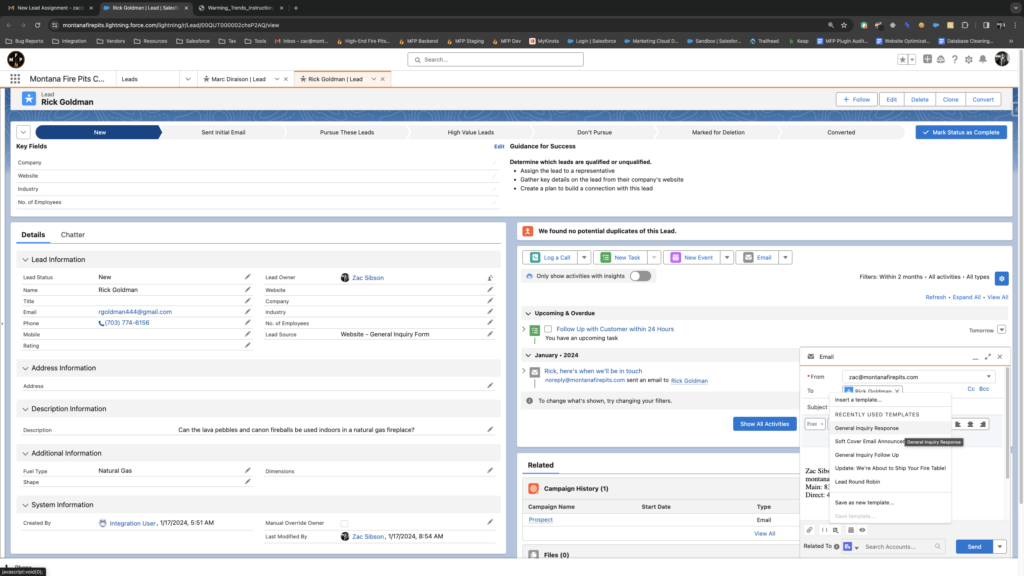
Task: Switch to the Marc Diraison Lead tab
Action: [238, 79]
